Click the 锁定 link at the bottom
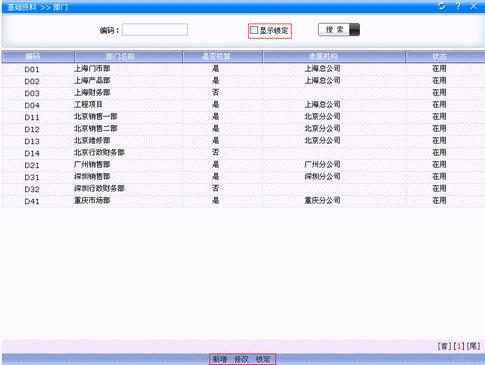This screenshot has width=485, height=365. click(x=263, y=359)
